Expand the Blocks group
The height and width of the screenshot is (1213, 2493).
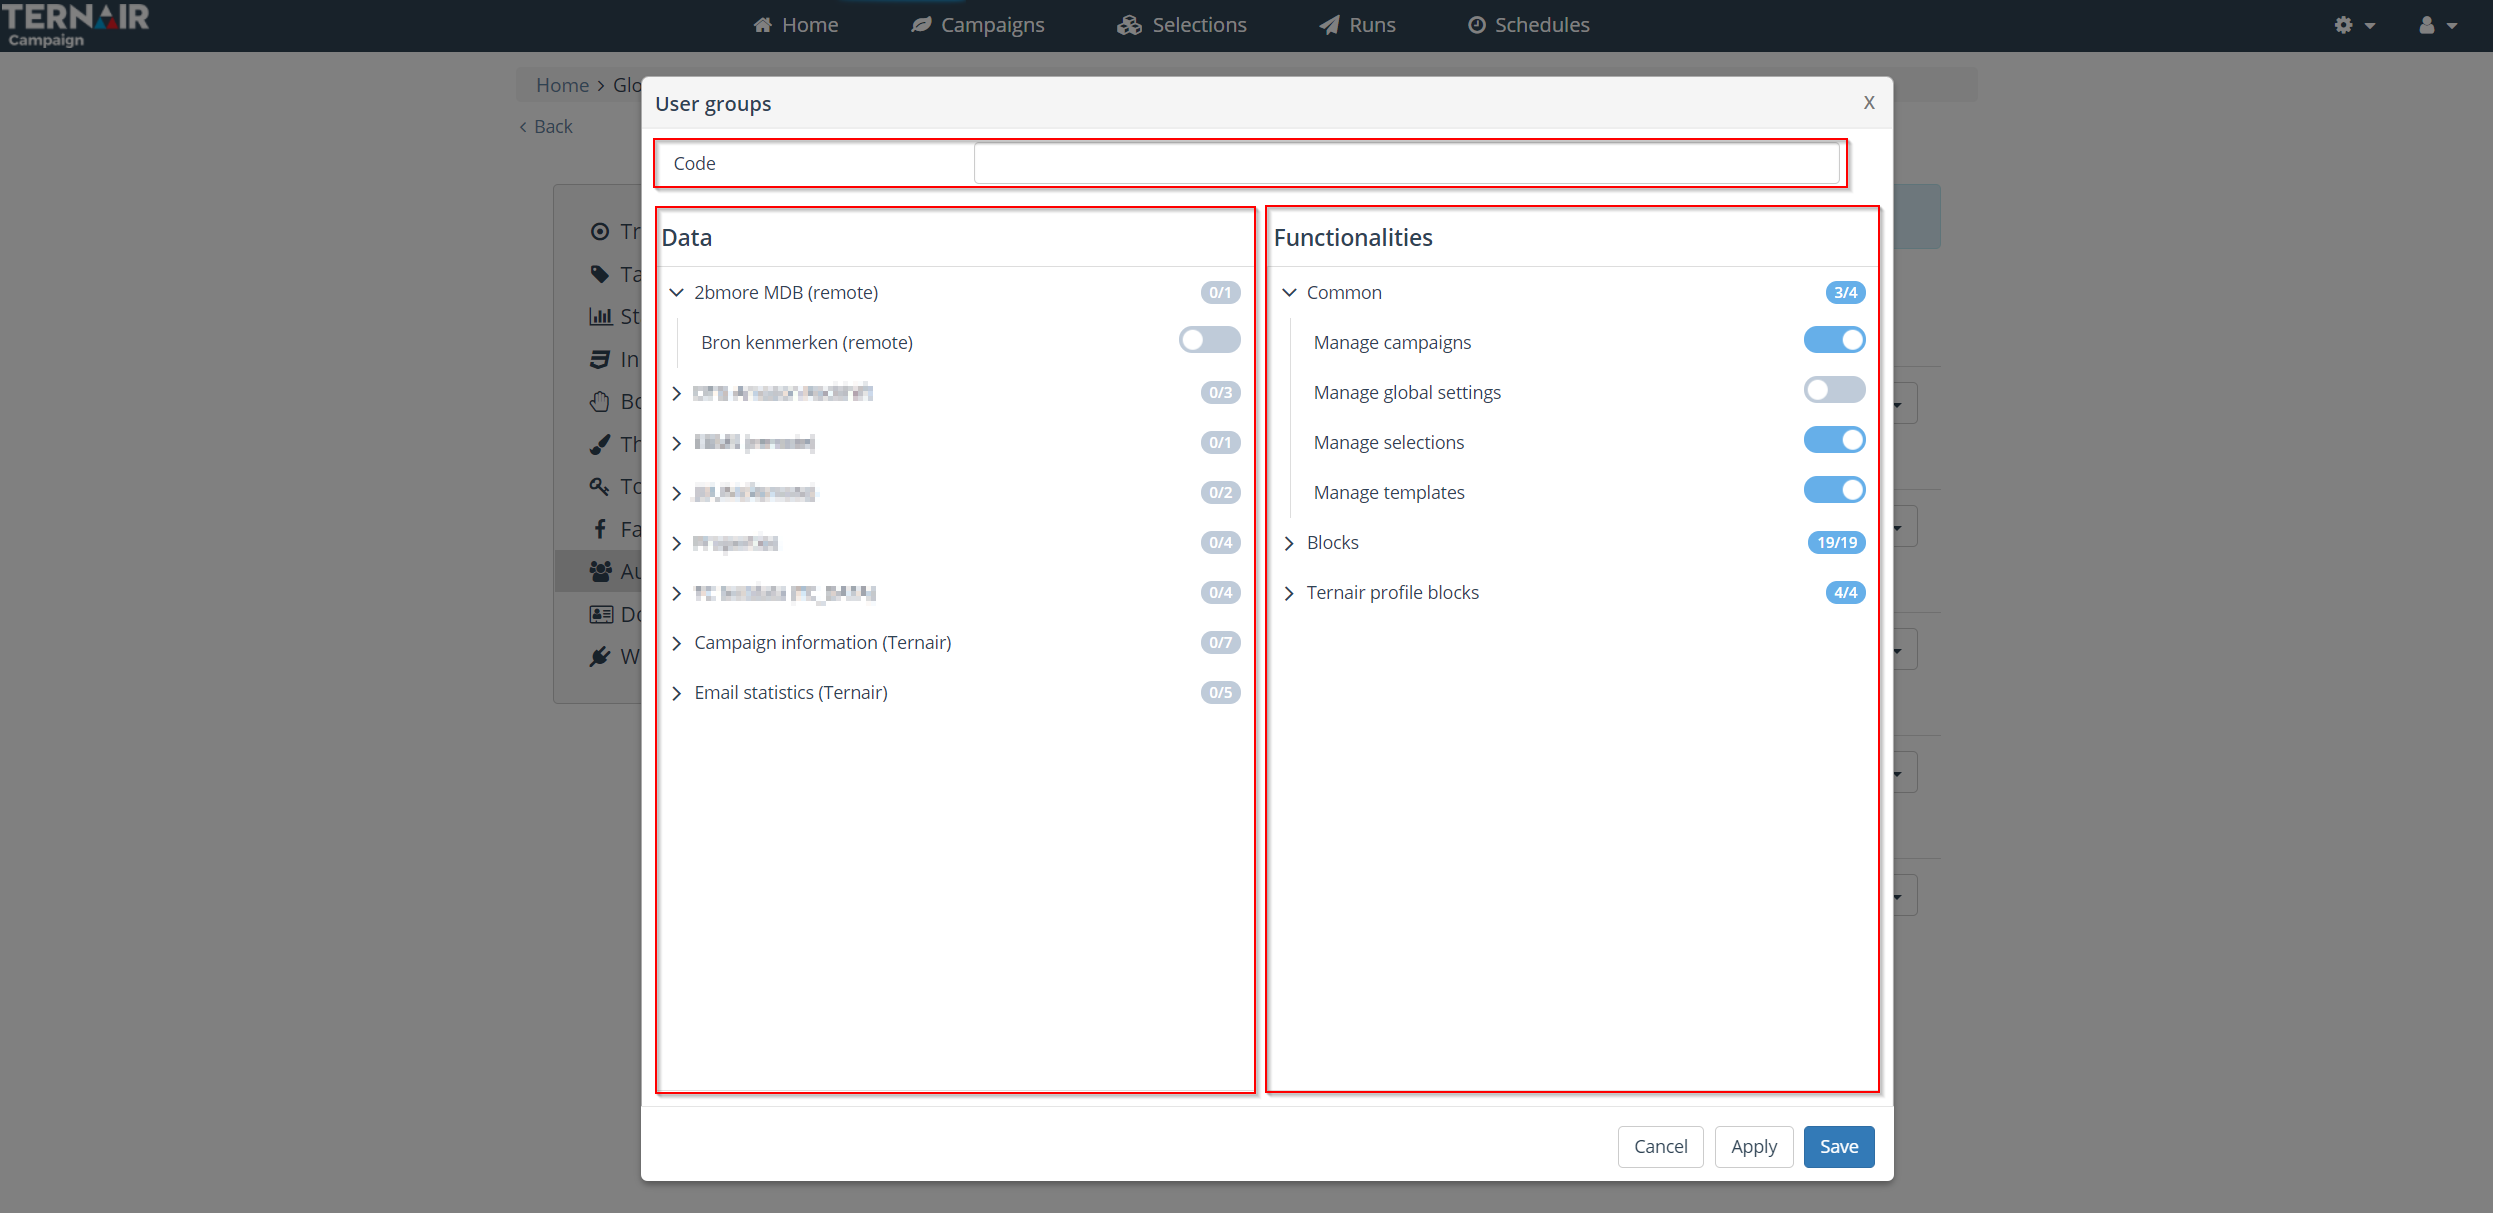[1289, 543]
